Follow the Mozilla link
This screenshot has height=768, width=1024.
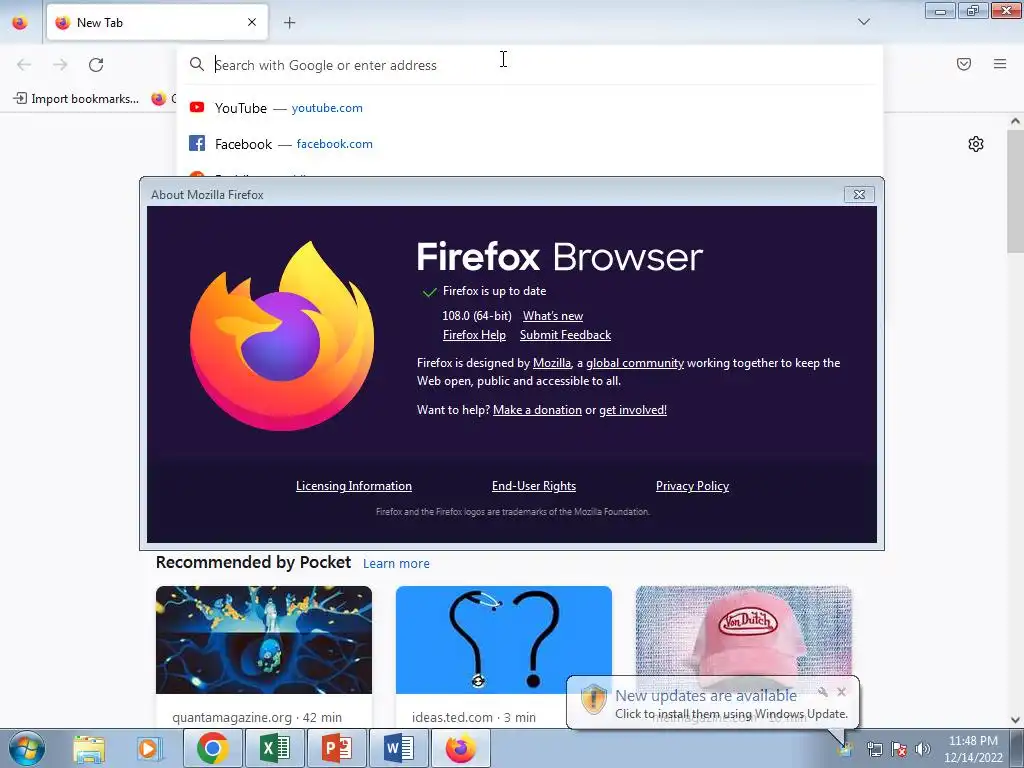552,363
